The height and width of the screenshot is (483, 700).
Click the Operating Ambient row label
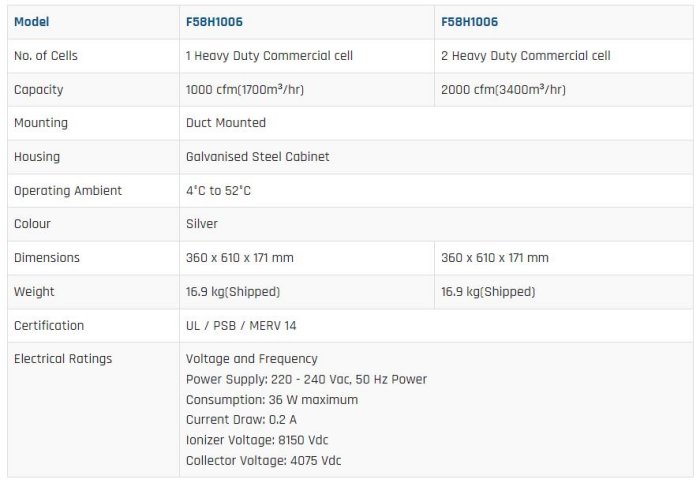tap(68, 191)
